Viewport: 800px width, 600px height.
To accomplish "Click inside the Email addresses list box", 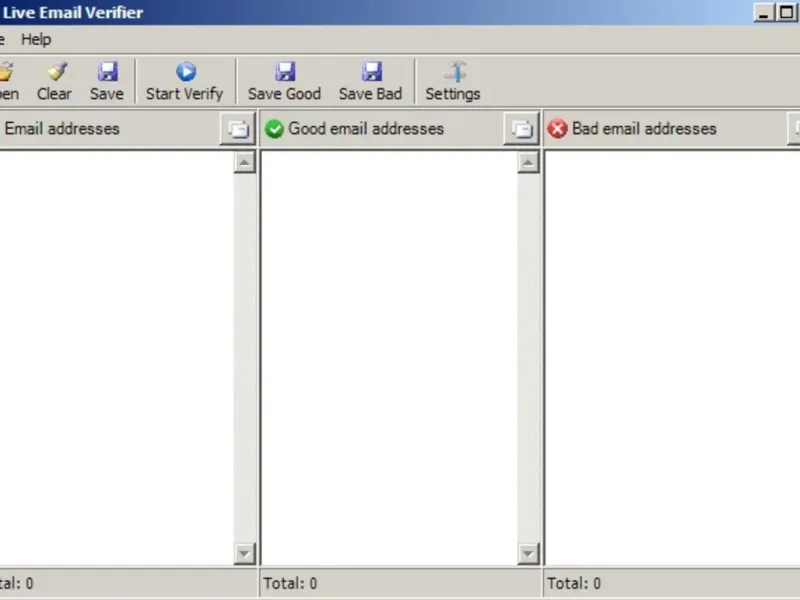I will pyautogui.click(x=116, y=358).
